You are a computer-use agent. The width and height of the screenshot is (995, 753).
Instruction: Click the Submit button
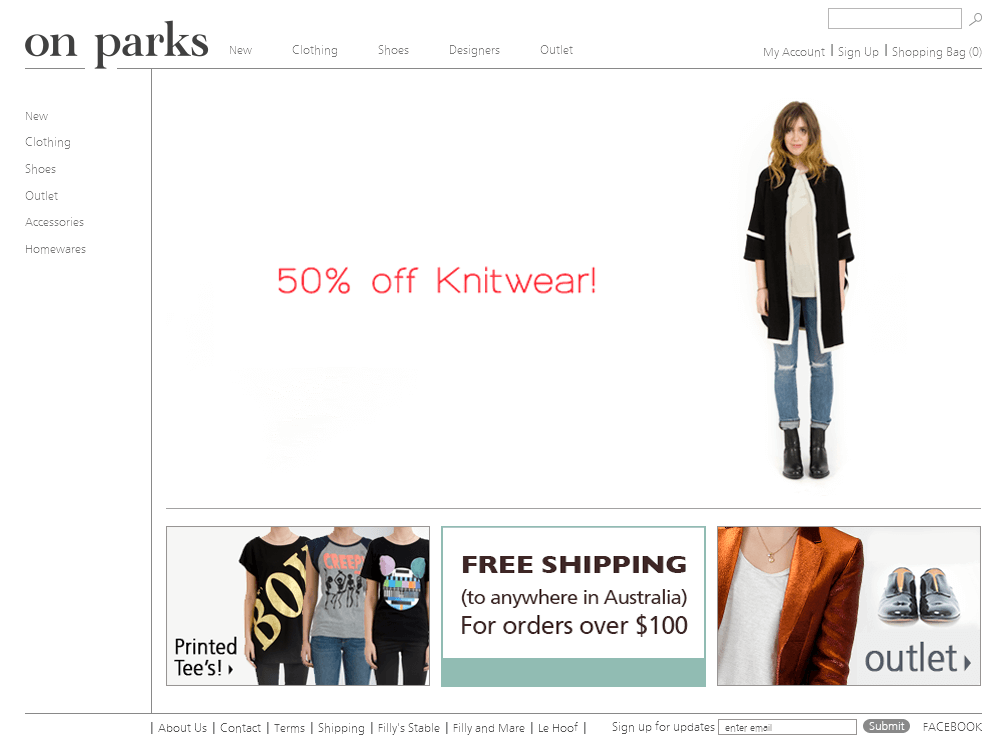pos(886,726)
